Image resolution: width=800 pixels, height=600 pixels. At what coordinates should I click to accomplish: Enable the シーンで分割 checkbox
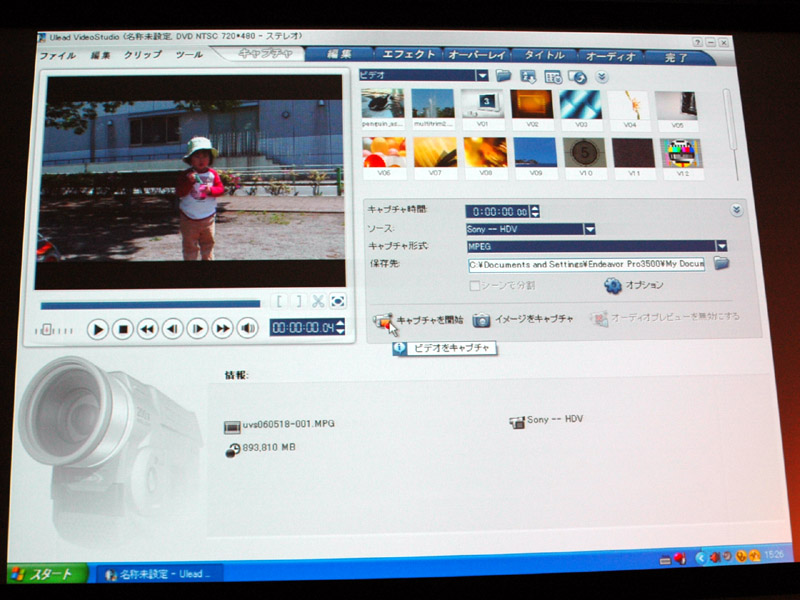[476, 286]
